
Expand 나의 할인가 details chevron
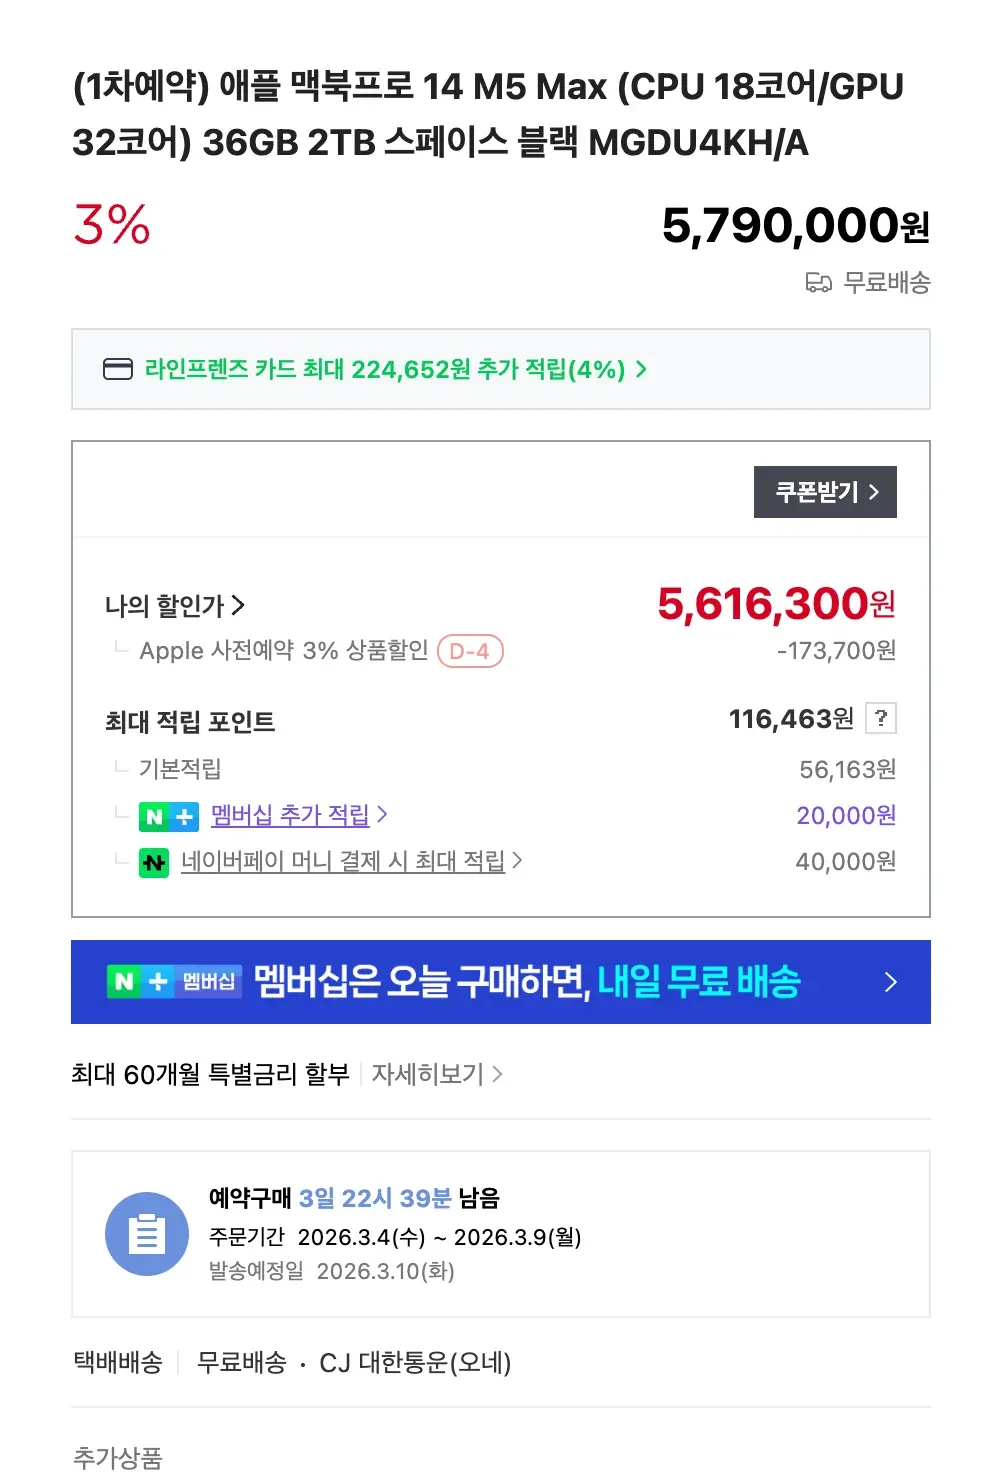pyautogui.click(x=238, y=605)
